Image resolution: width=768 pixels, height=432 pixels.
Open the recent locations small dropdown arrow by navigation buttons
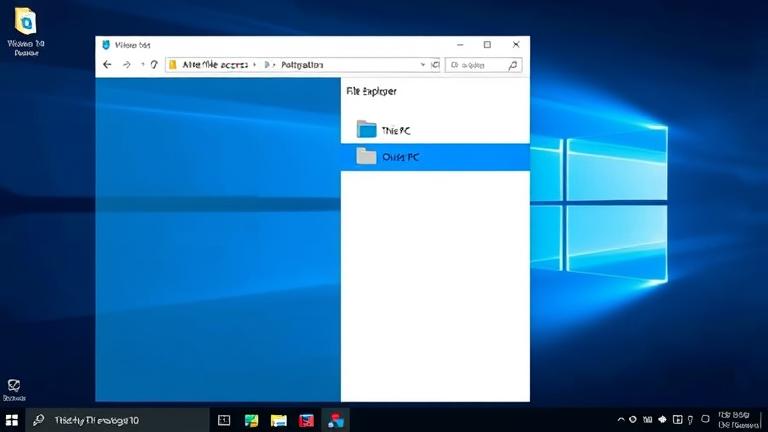click(x=143, y=65)
